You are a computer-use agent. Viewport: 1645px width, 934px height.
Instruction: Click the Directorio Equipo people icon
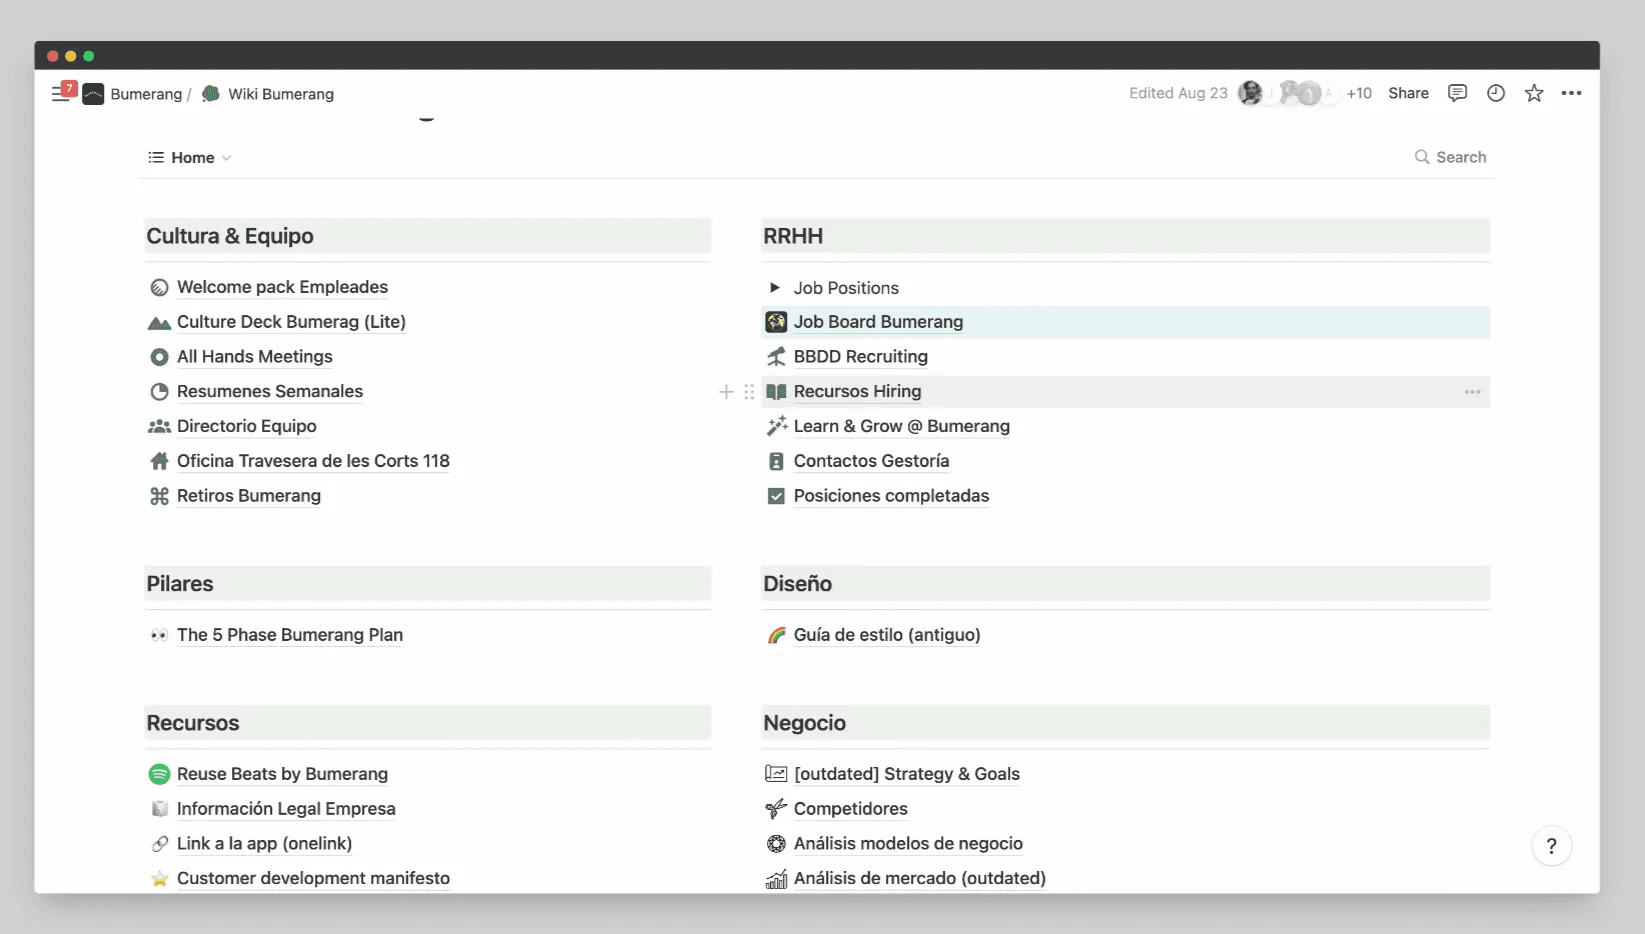(x=159, y=426)
